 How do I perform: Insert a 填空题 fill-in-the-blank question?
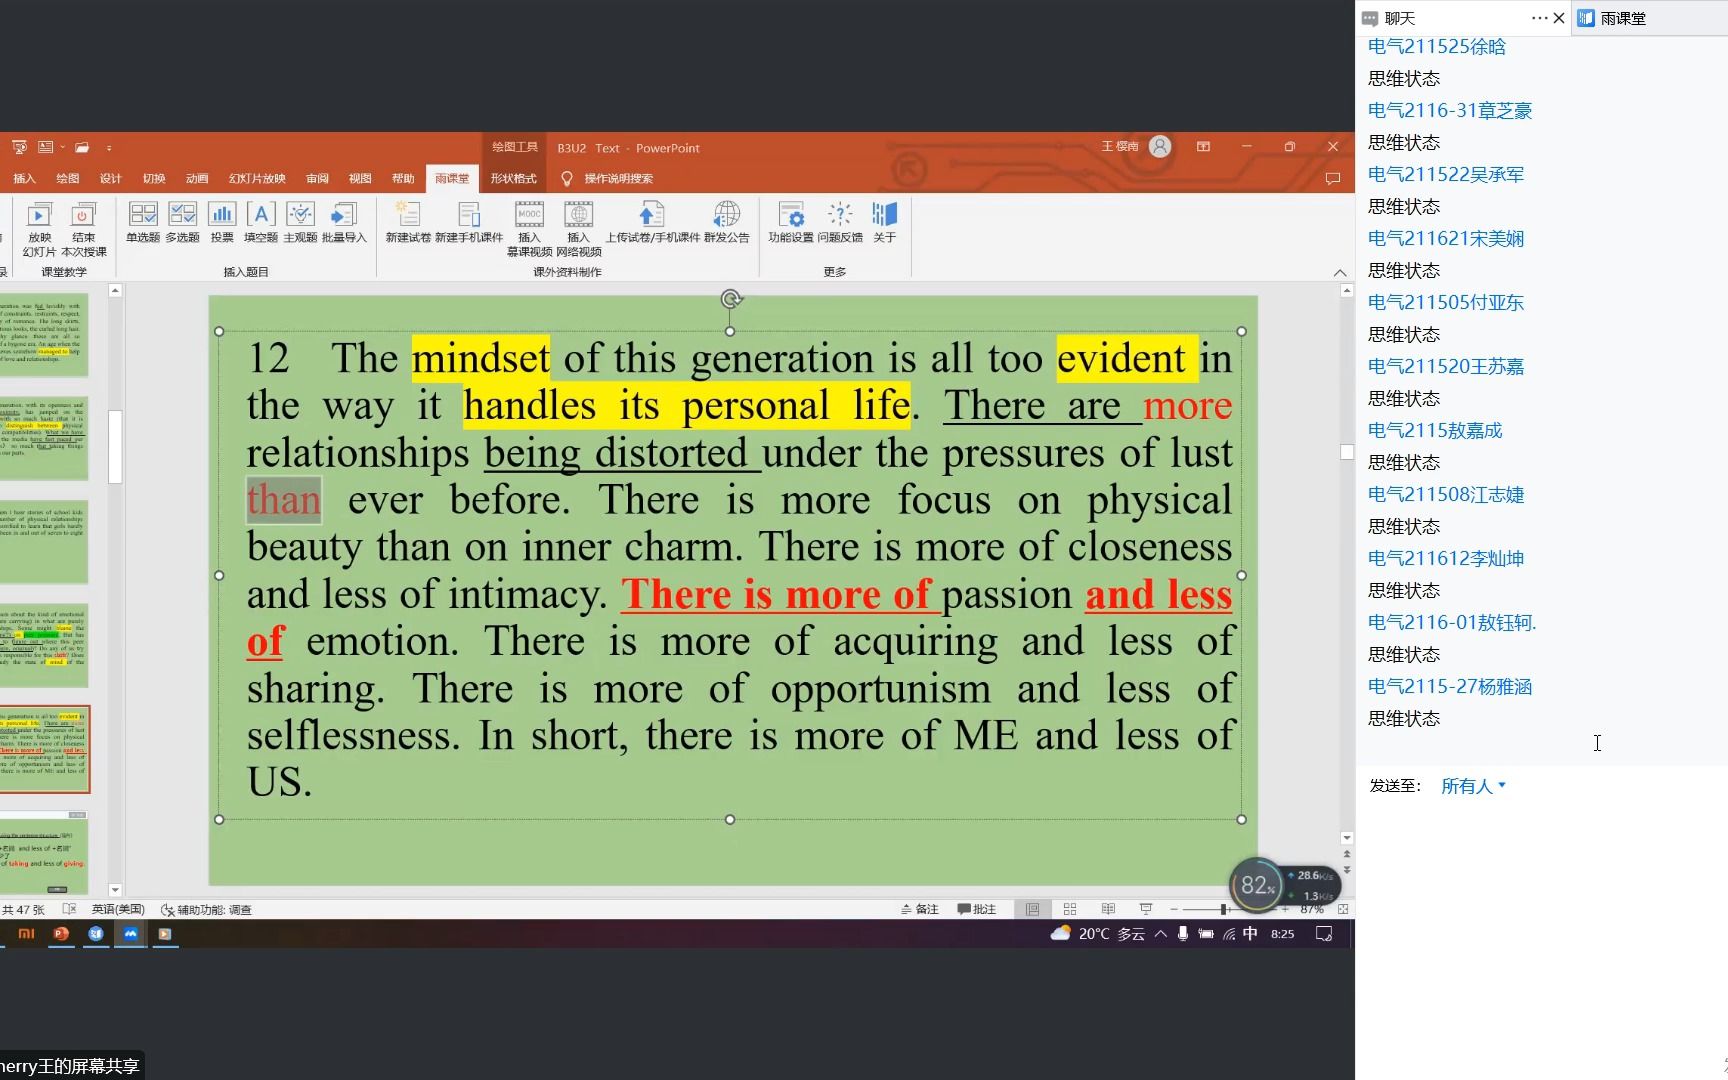point(261,222)
